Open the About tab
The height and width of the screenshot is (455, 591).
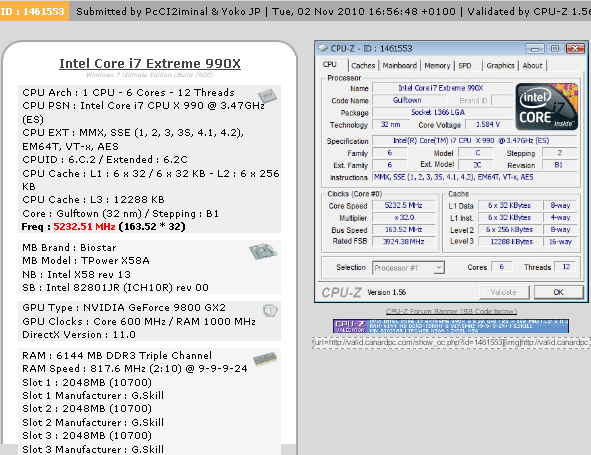532,66
